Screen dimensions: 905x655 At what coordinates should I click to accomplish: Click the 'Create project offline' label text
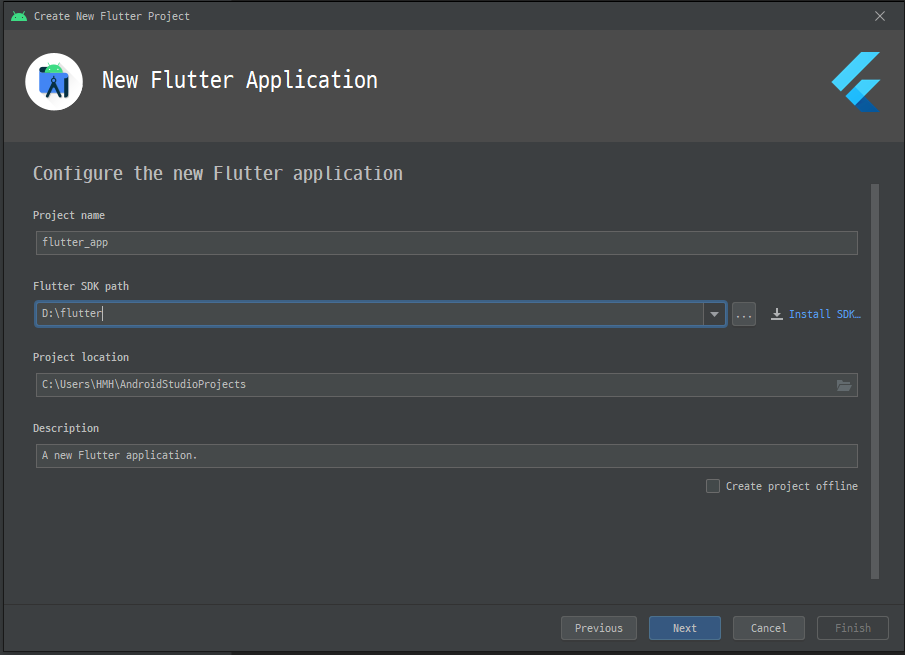(x=791, y=486)
